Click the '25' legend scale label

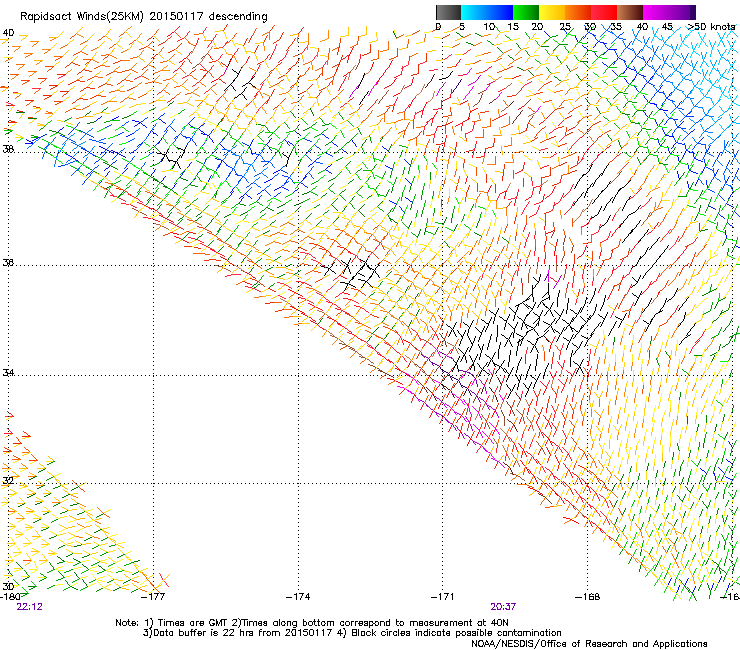point(565,26)
